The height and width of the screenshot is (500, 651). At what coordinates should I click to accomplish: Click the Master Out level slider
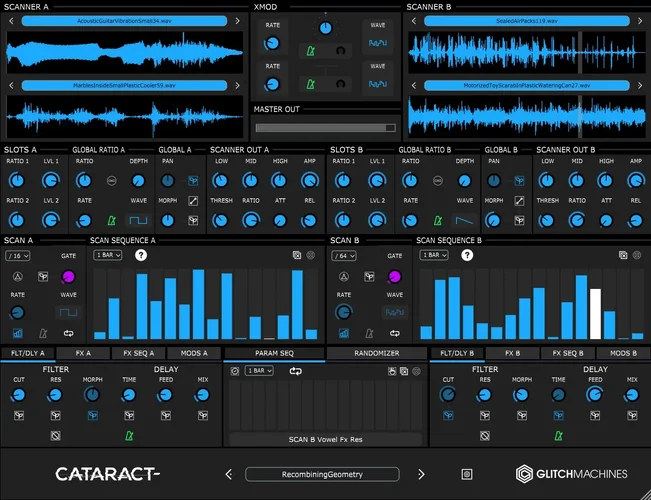[325, 128]
